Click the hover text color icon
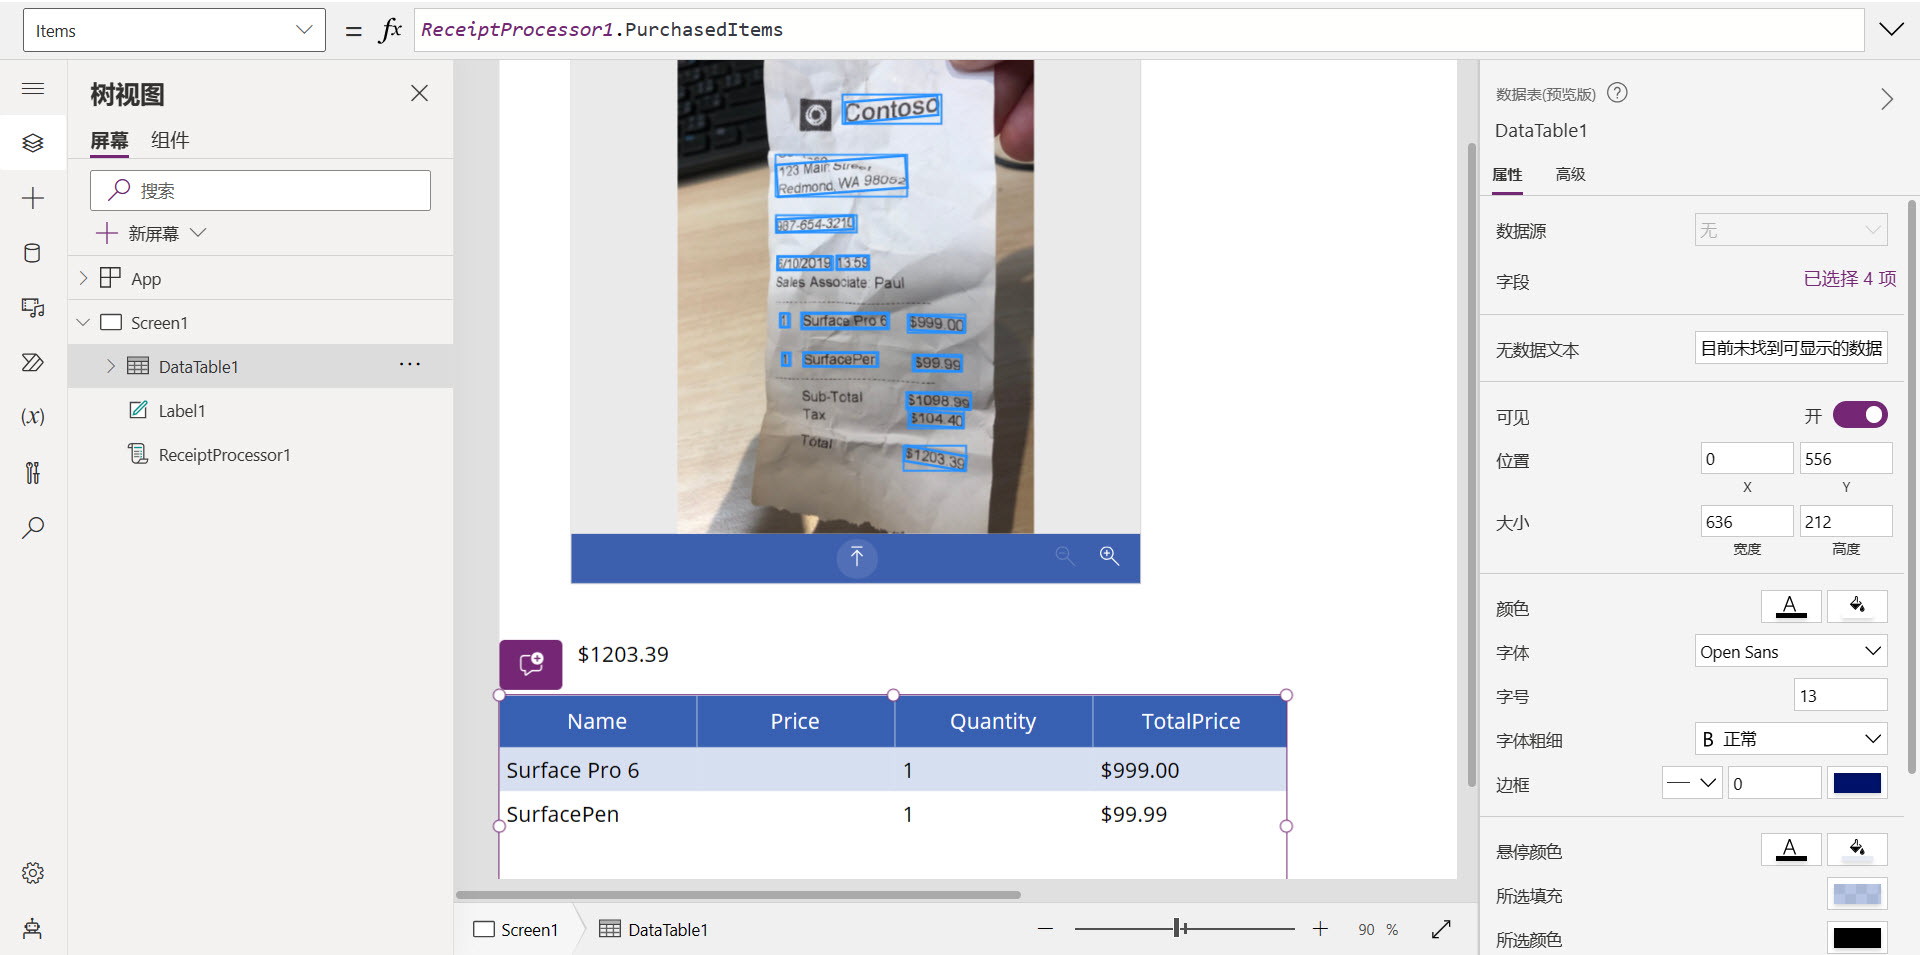The image size is (1920, 955). pyautogui.click(x=1790, y=850)
